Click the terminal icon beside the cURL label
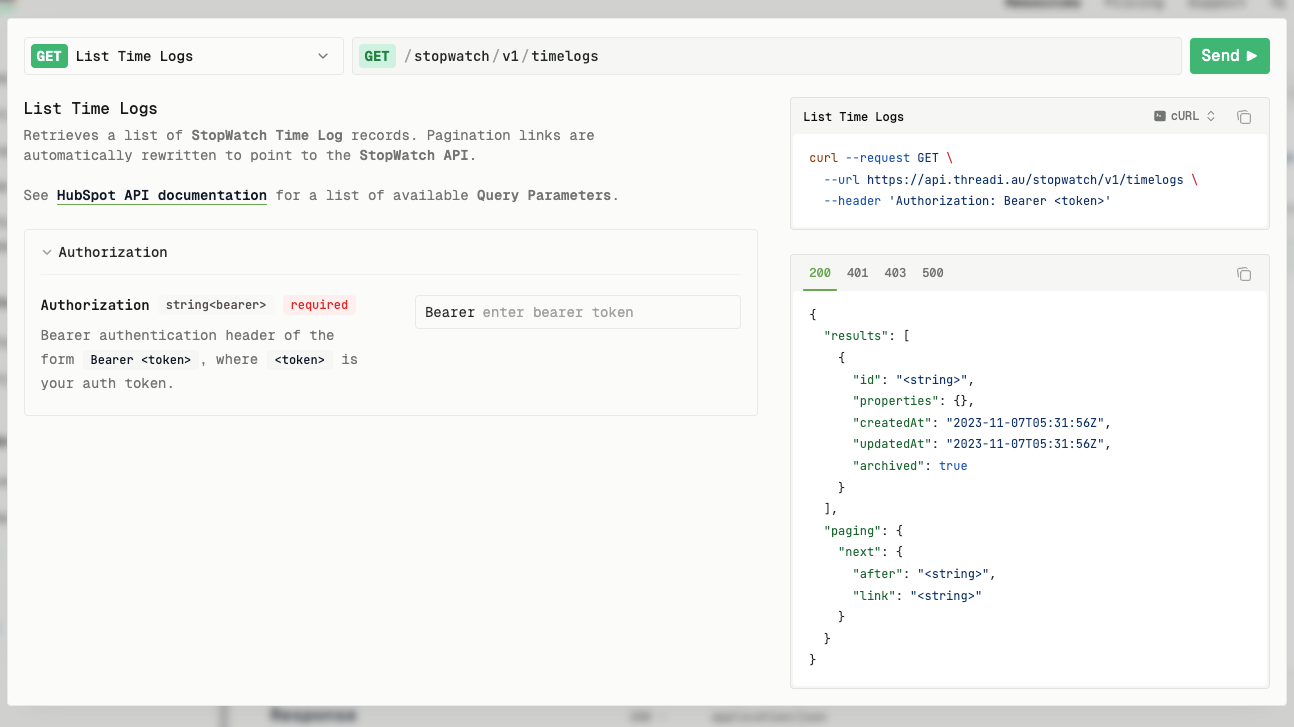This screenshot has width=1294, height=727. (x=1159, y=116)
